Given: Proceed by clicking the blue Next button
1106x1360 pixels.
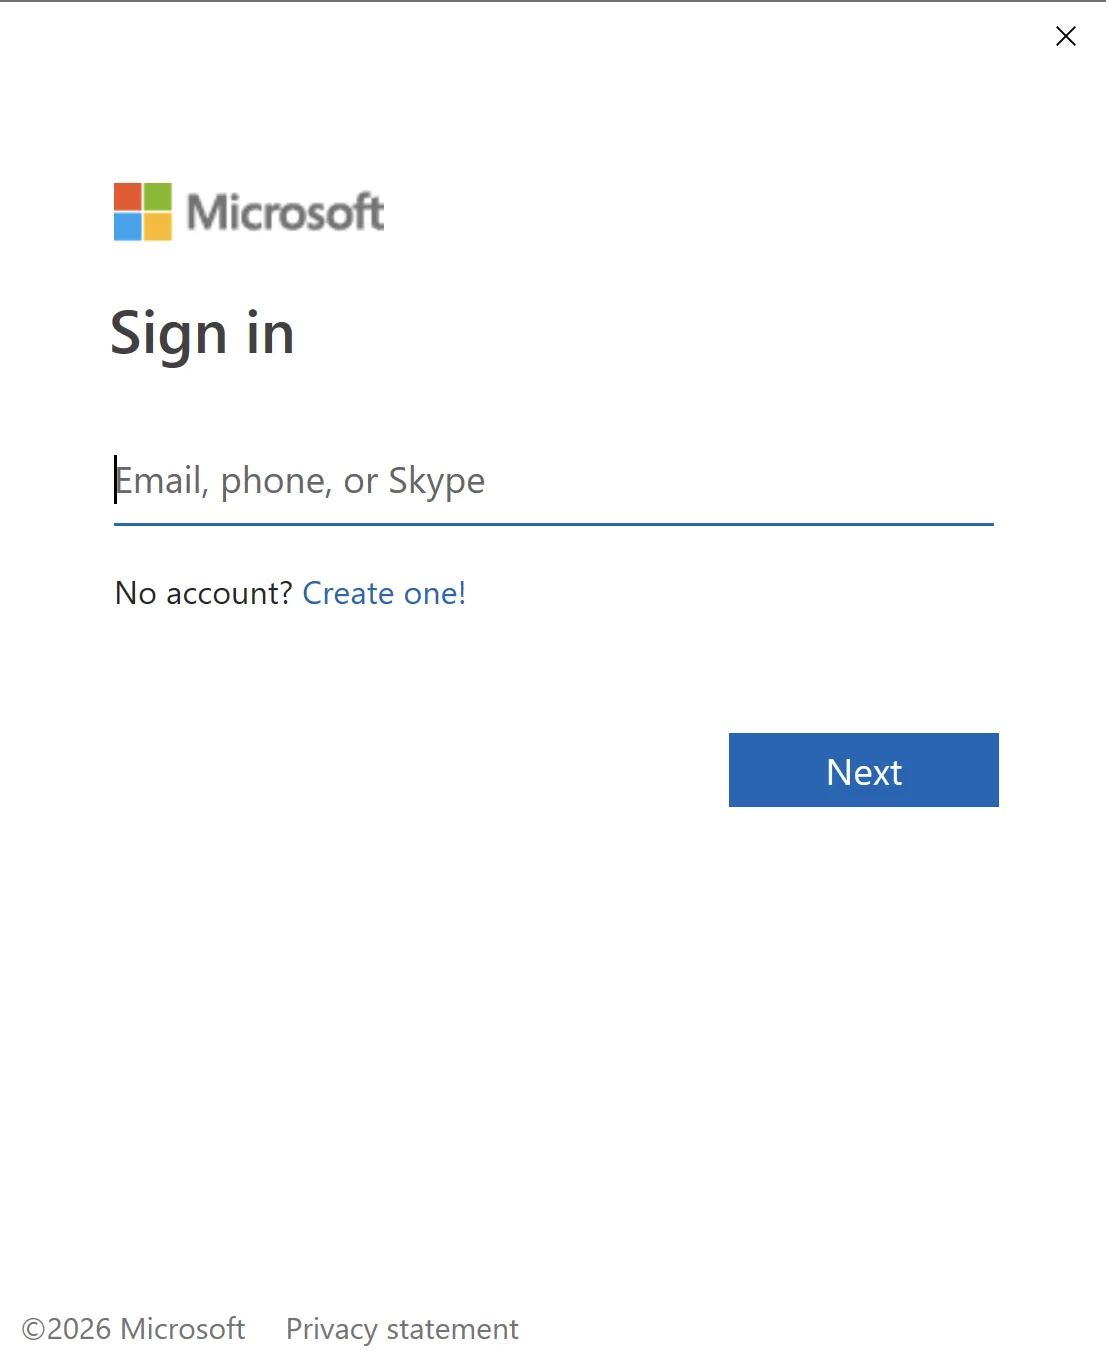Looking at the screenshot, I should tap(863, 770).
